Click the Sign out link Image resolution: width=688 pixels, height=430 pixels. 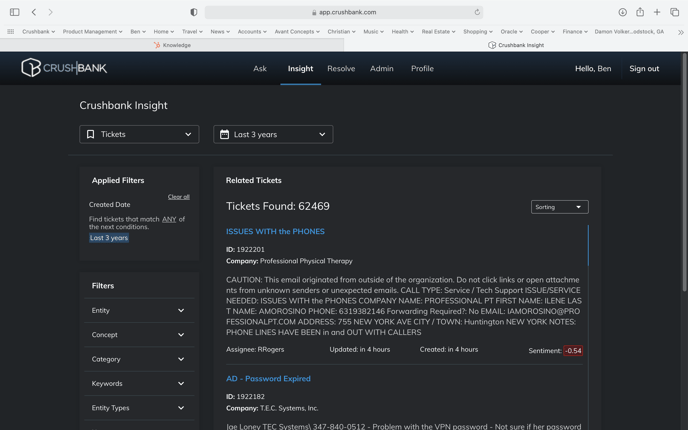(644, 68)
